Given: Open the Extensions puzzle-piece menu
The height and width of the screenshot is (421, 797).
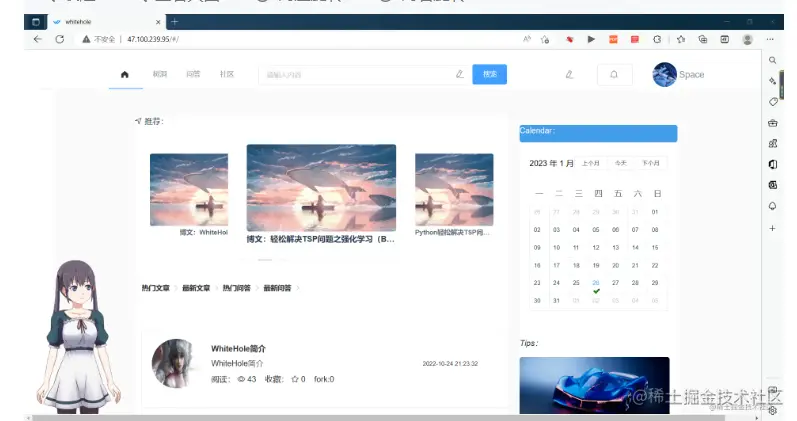Looking at the screenshot, I should pyautogui.click(x=657, y=39).
